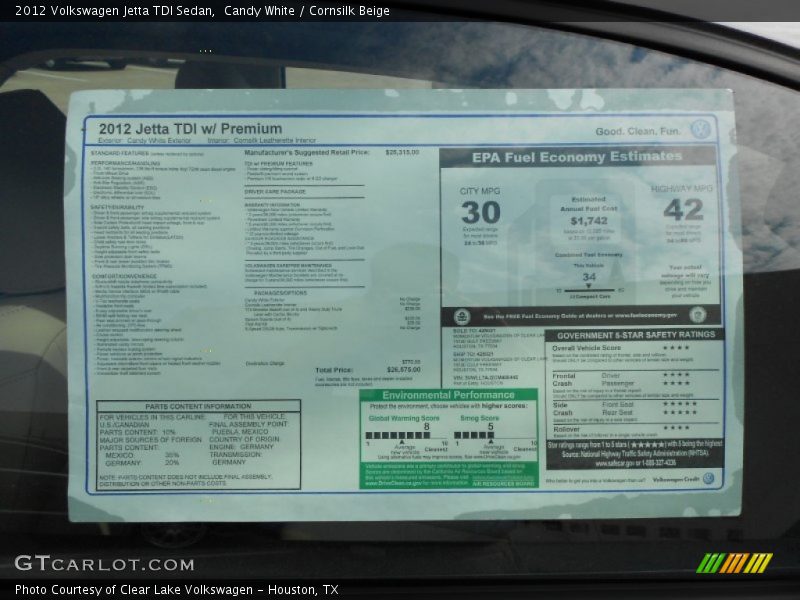
Task: Click the "2012 Jetta TDI w/ Premium" heading
Action: point(190,129)
